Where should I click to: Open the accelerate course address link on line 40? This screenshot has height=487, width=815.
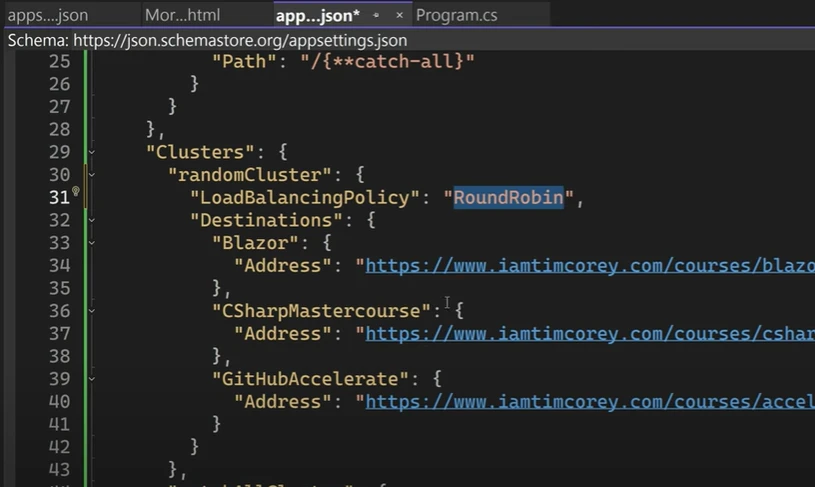tap(590, 402)
